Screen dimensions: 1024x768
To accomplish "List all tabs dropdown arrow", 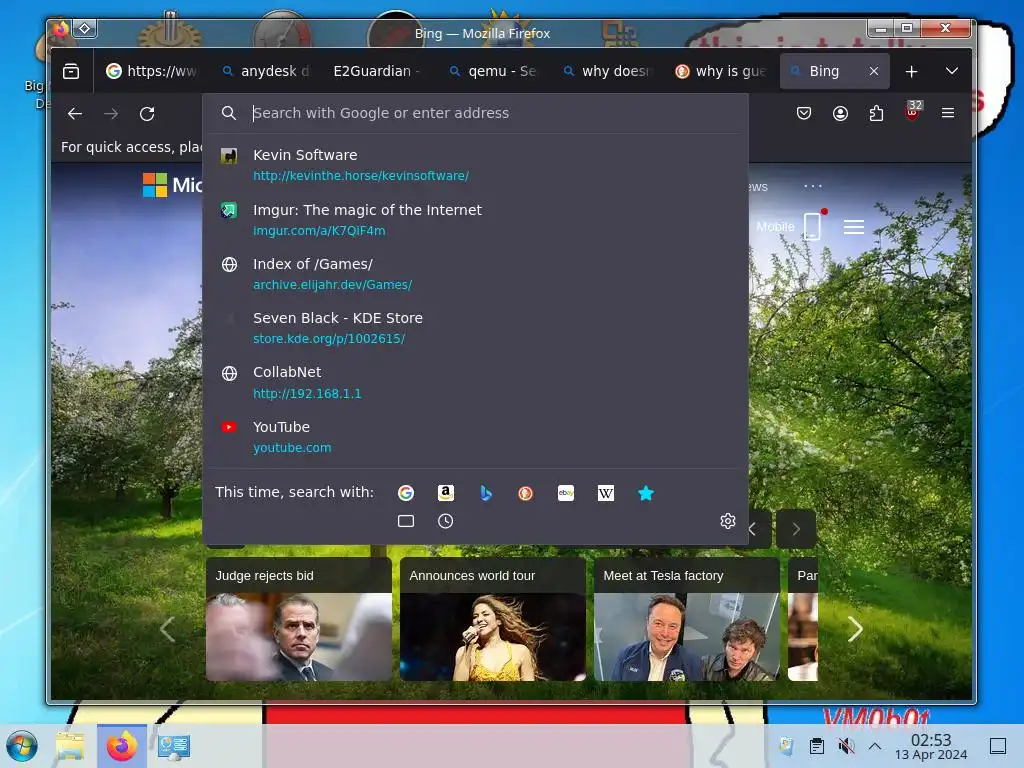I will (x=952, y=71).
